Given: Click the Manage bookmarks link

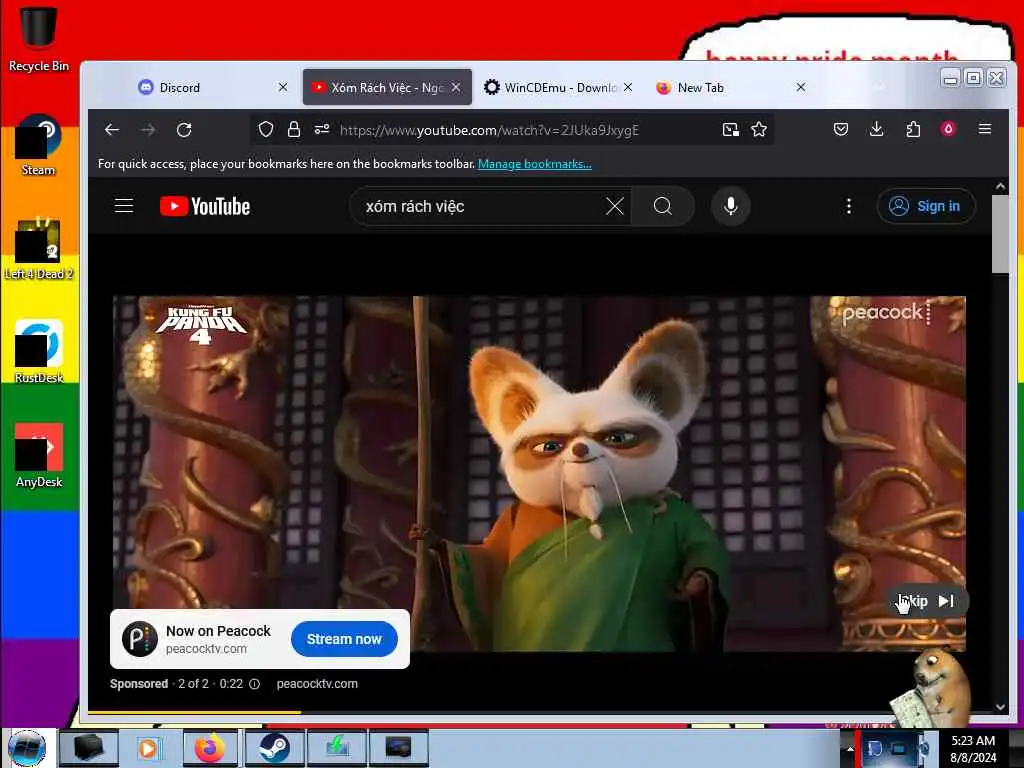Looking at the screenshot, I should [535, 164].
